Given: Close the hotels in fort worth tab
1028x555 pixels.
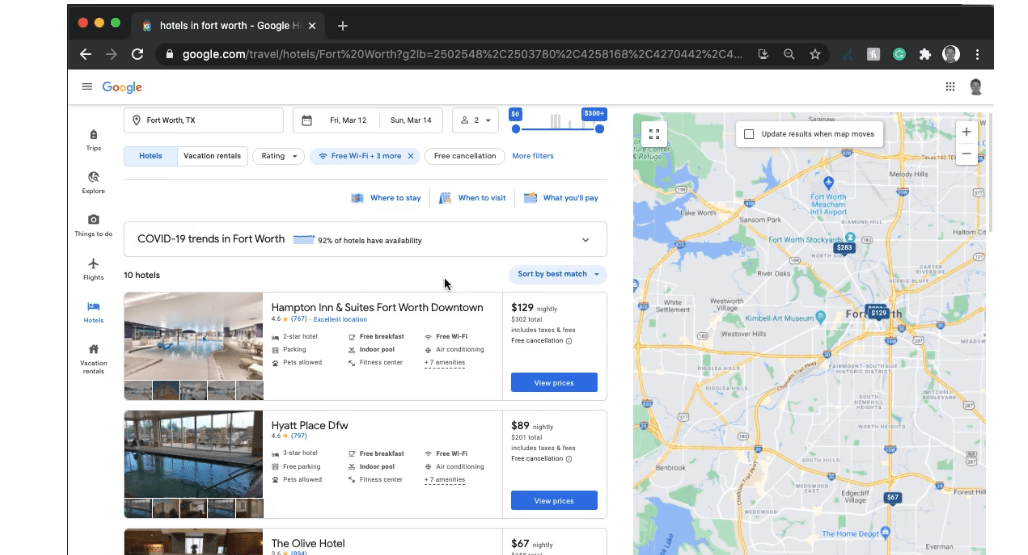Looking at the screenshot, I should point(312,26).
